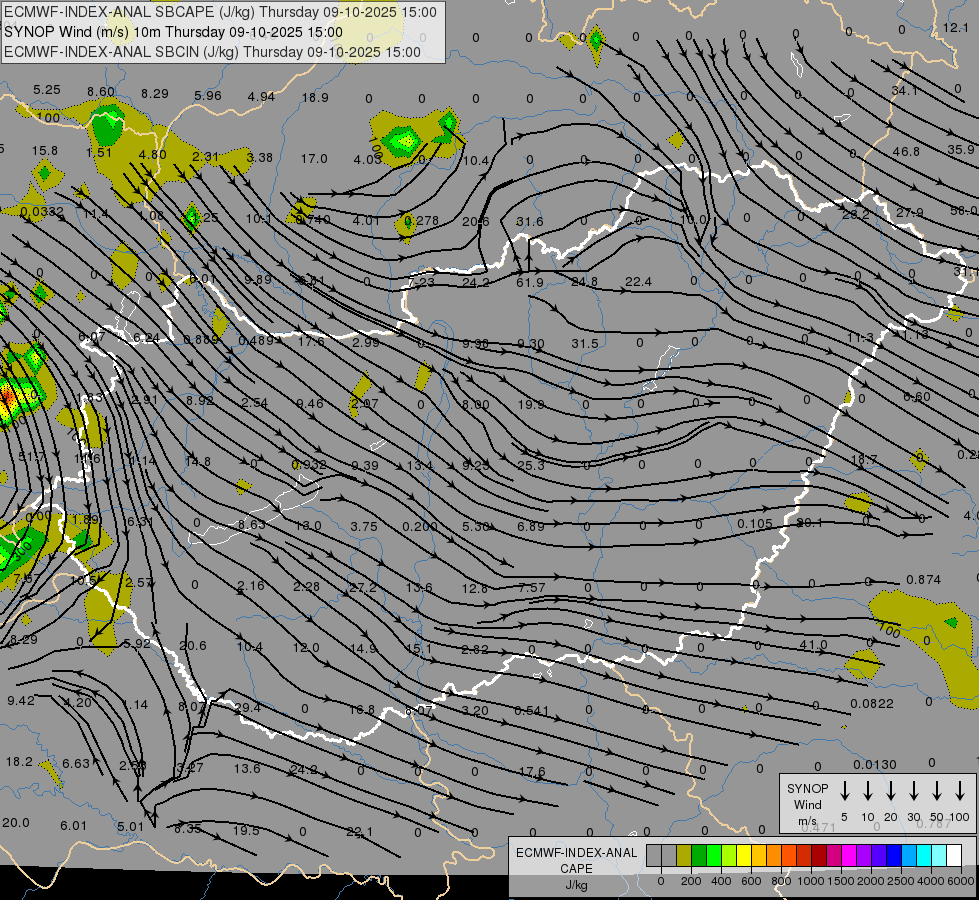Image resolution: width=979 pixels, height=900 pixels.
Task: Select the yellow CAPE swatch left of 600
Action: pyautogui.click(x=744, y=855)
